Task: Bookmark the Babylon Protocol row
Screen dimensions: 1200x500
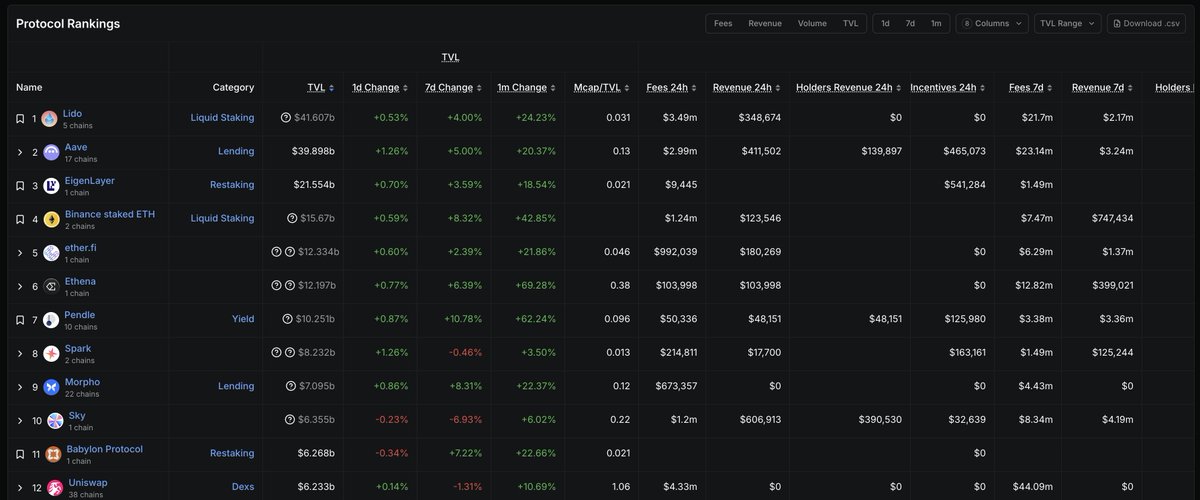Action: click(20, 454)
